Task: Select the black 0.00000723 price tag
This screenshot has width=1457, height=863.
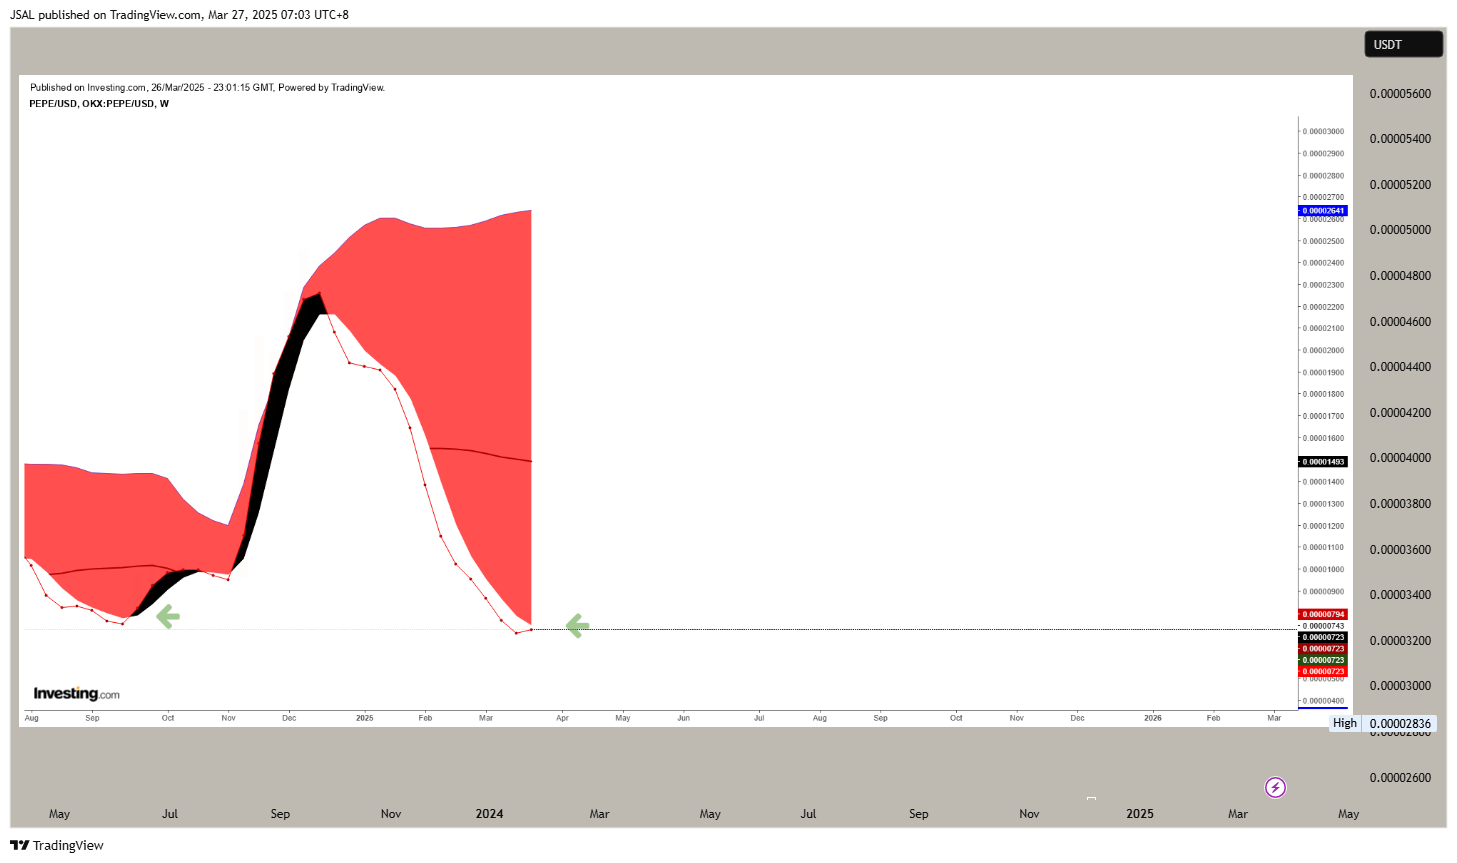Action: coord(1323,637)
